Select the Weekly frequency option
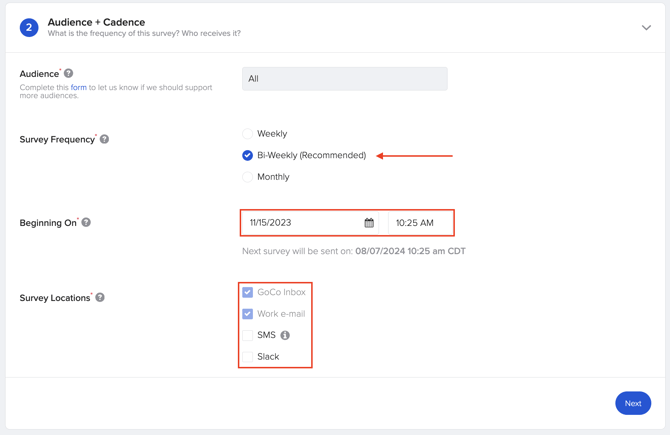Viewport: 670px width, 435px height. point(247,134)
